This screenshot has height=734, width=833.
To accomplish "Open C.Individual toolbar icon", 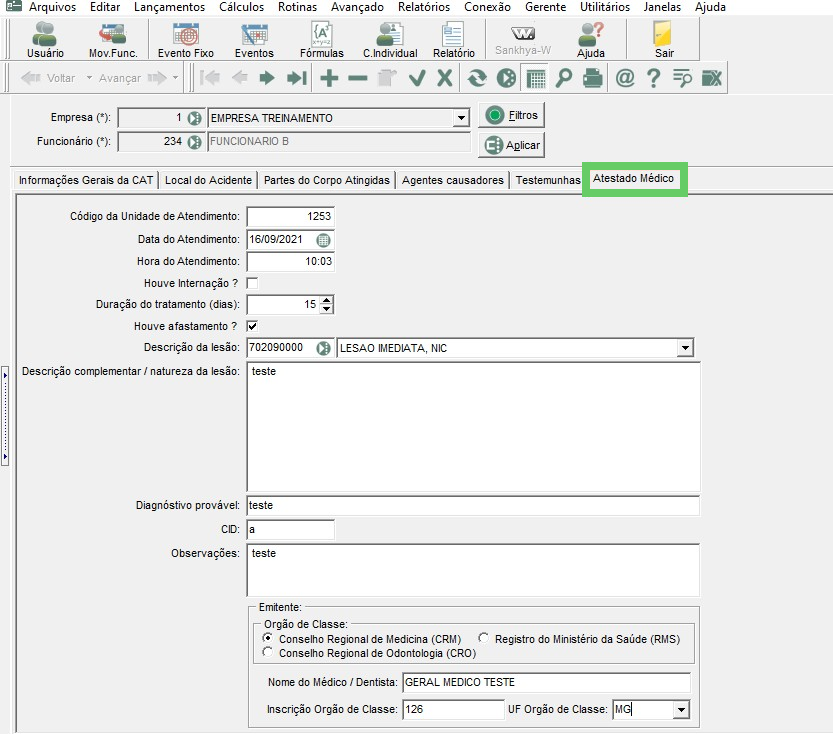I will 390,40.
